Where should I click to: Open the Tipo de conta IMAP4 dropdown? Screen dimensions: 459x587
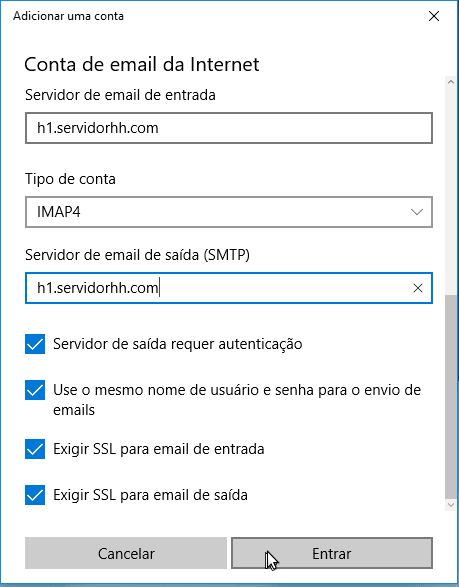click(x=229, y=212)
